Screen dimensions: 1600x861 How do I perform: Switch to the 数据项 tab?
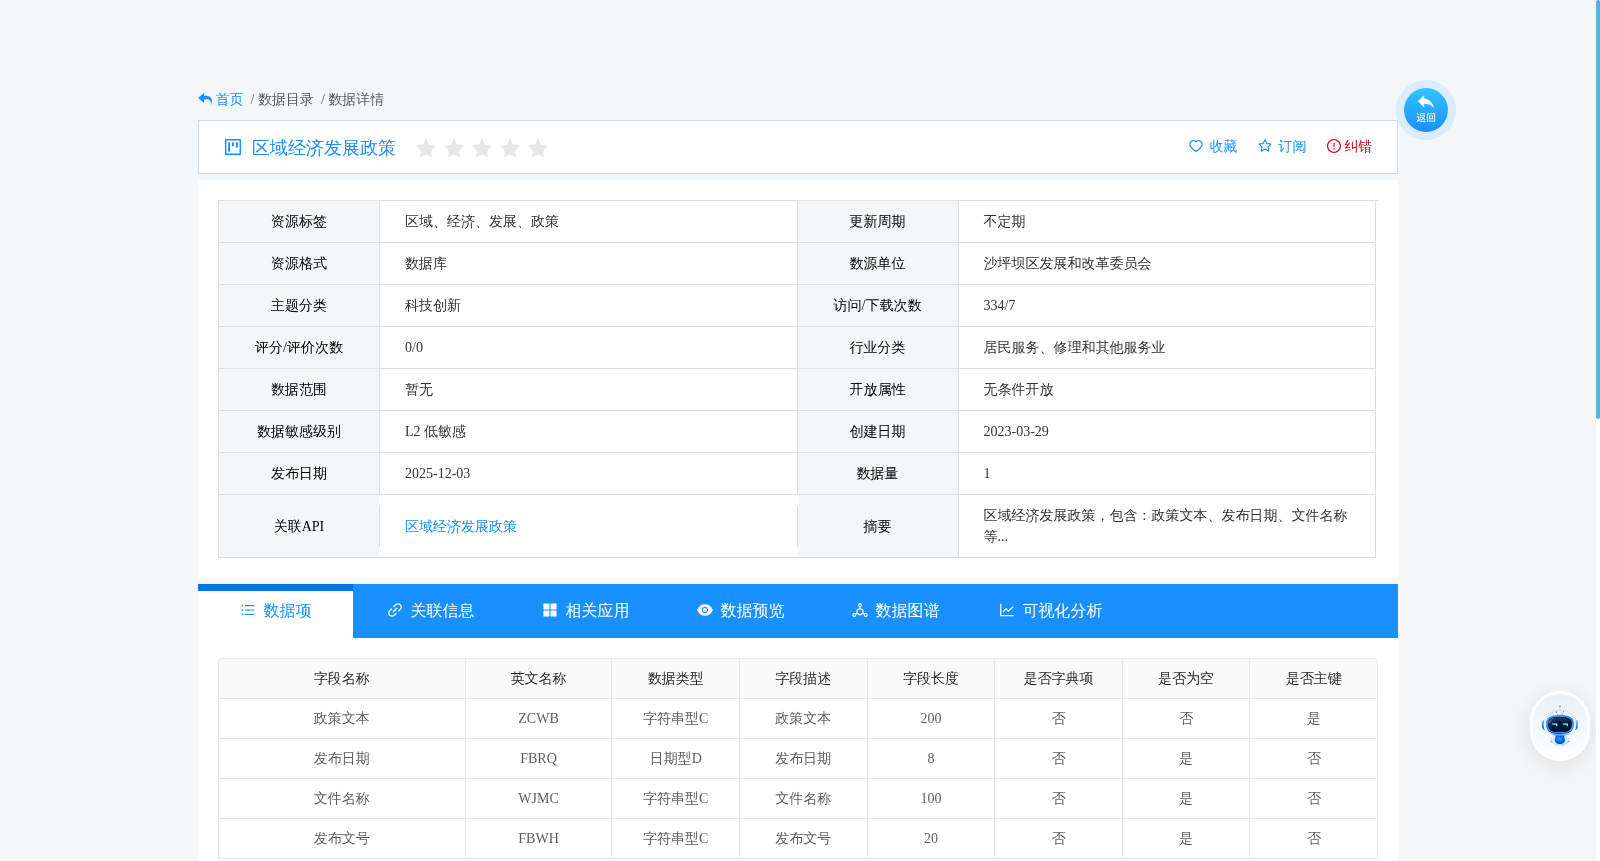point(276,611)
